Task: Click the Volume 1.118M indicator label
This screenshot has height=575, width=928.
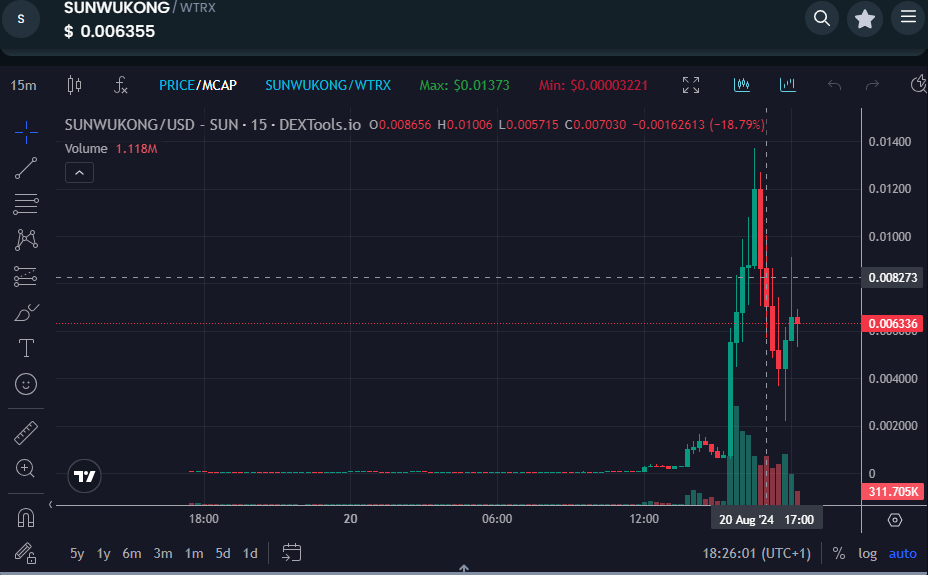Action: click(111, 149)
